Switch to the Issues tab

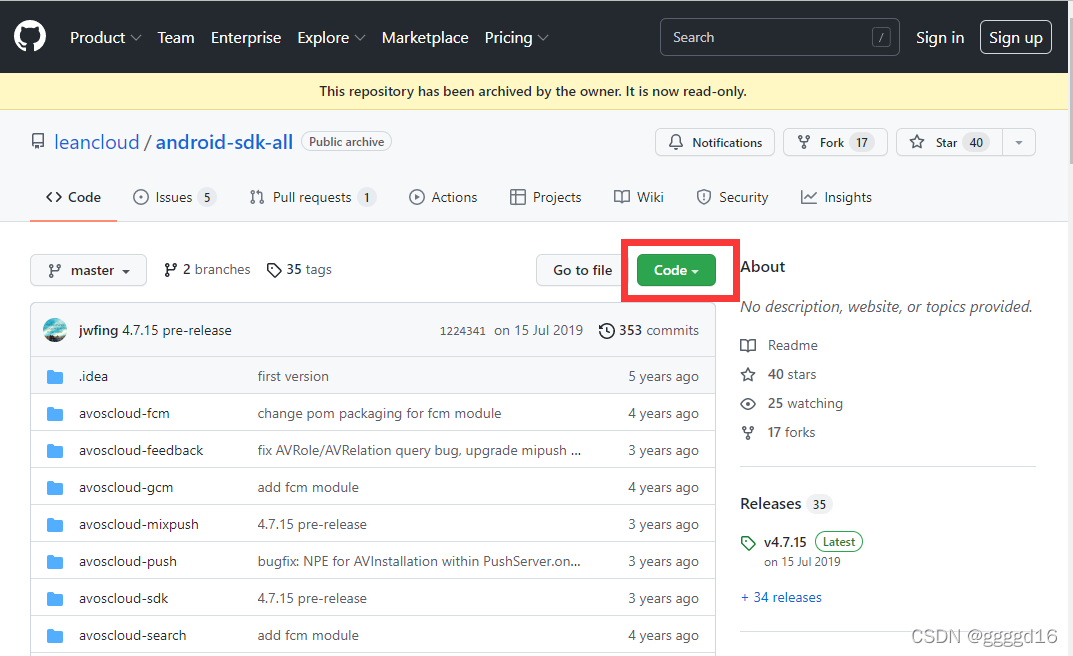pos(174,197)
